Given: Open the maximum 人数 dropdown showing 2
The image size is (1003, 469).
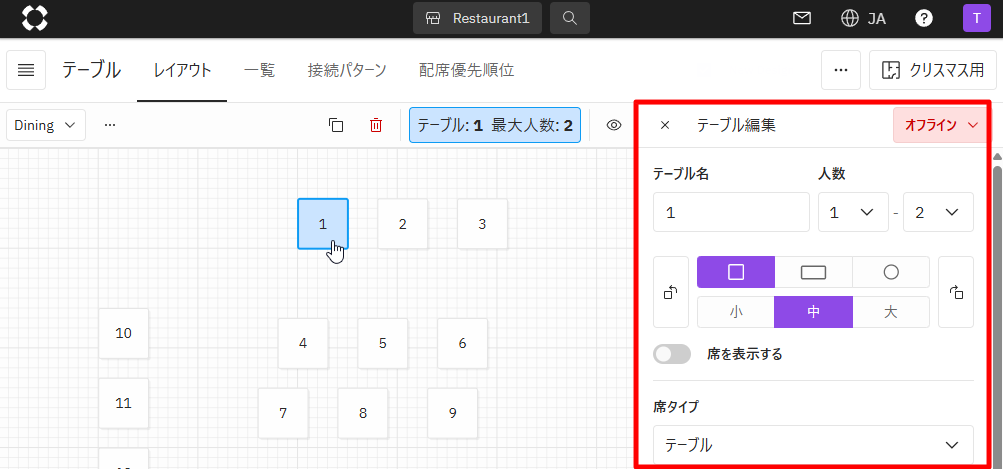Looking at the screenshot, I should coord(938,212).
